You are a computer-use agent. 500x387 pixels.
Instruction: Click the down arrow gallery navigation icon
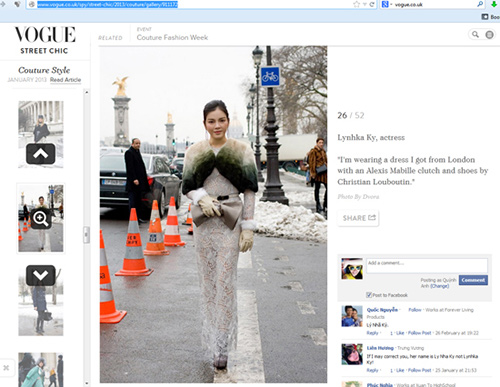(41, 275)
